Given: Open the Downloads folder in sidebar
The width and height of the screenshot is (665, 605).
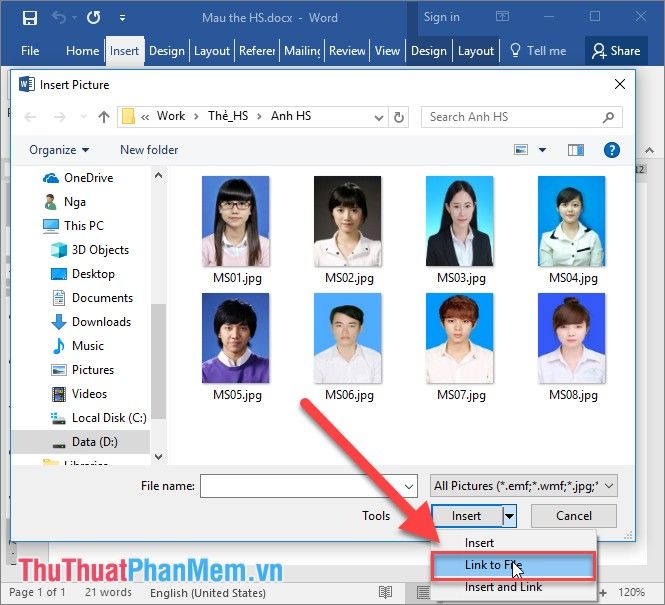Looking at the screenshot, I should click(x=101, y=322).
